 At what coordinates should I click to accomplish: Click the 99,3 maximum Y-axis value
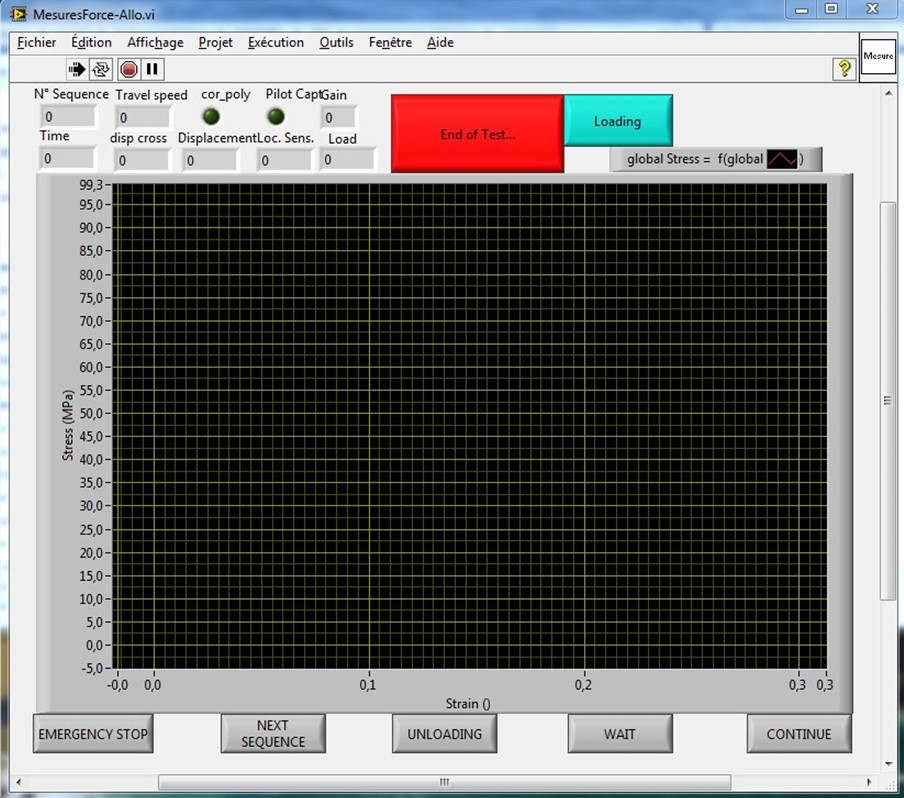coord(91,185)
